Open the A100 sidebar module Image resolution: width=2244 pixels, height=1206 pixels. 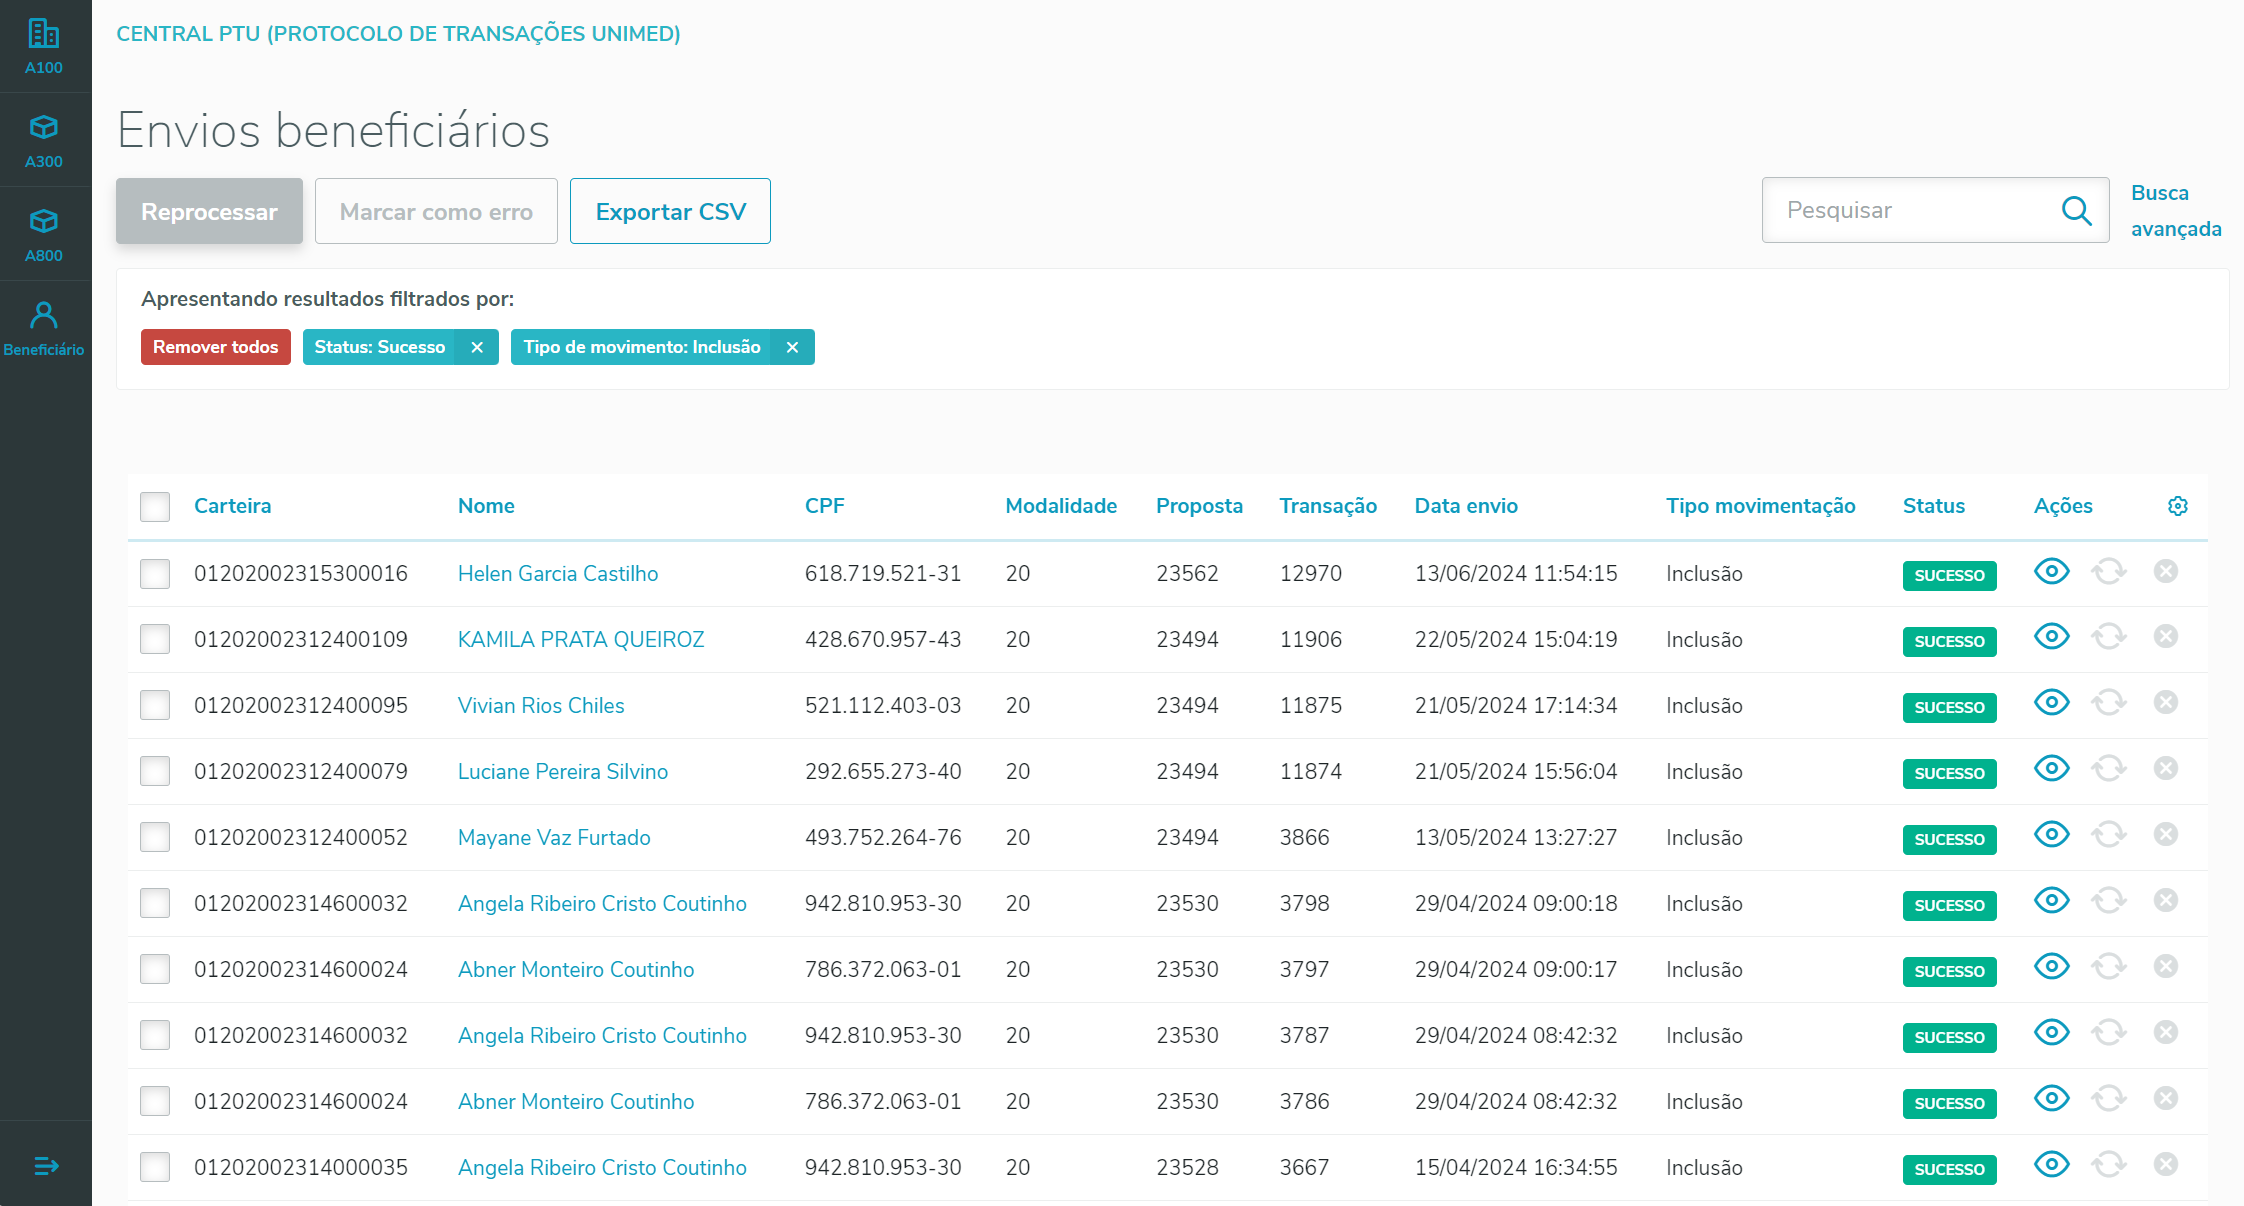(x=44, y=46)
